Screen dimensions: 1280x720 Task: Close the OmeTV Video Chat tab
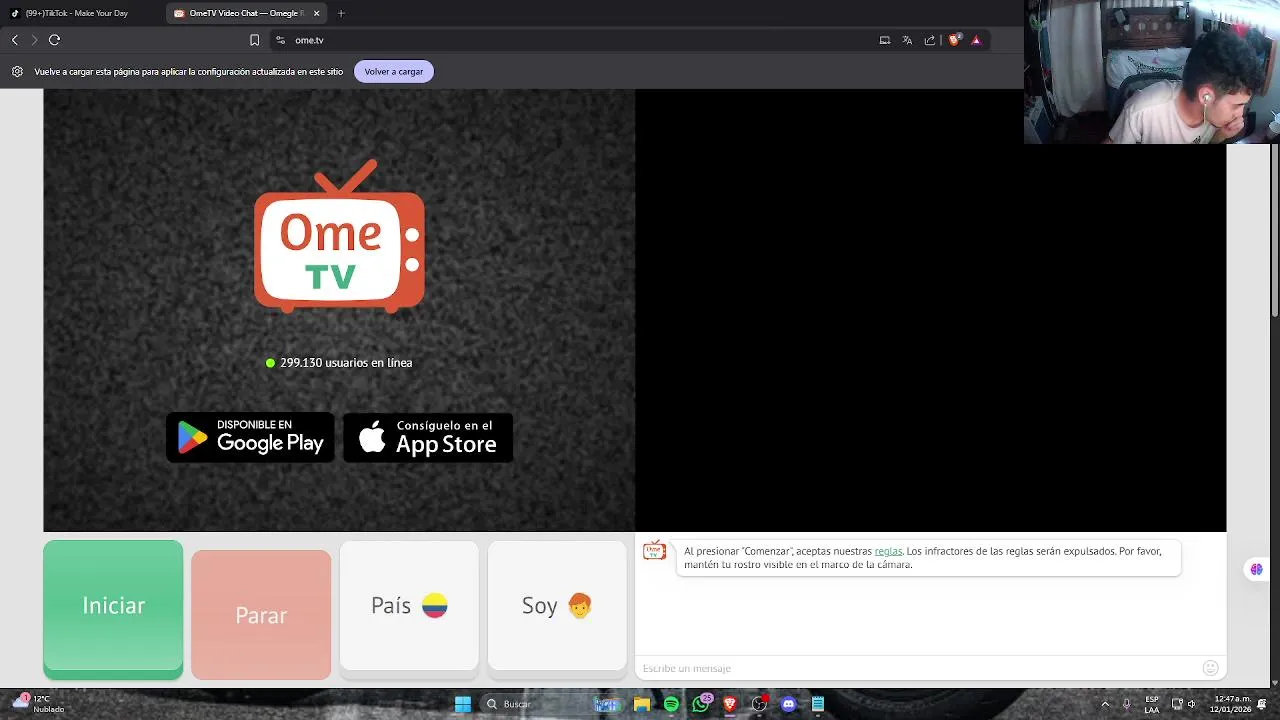(317, 13)
